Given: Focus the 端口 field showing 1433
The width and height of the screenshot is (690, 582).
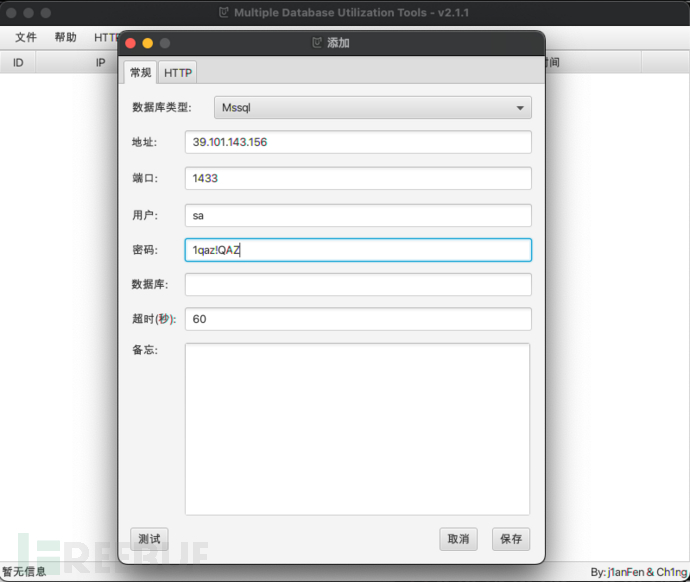Looking at the screenshot, I should coord(358,178).
